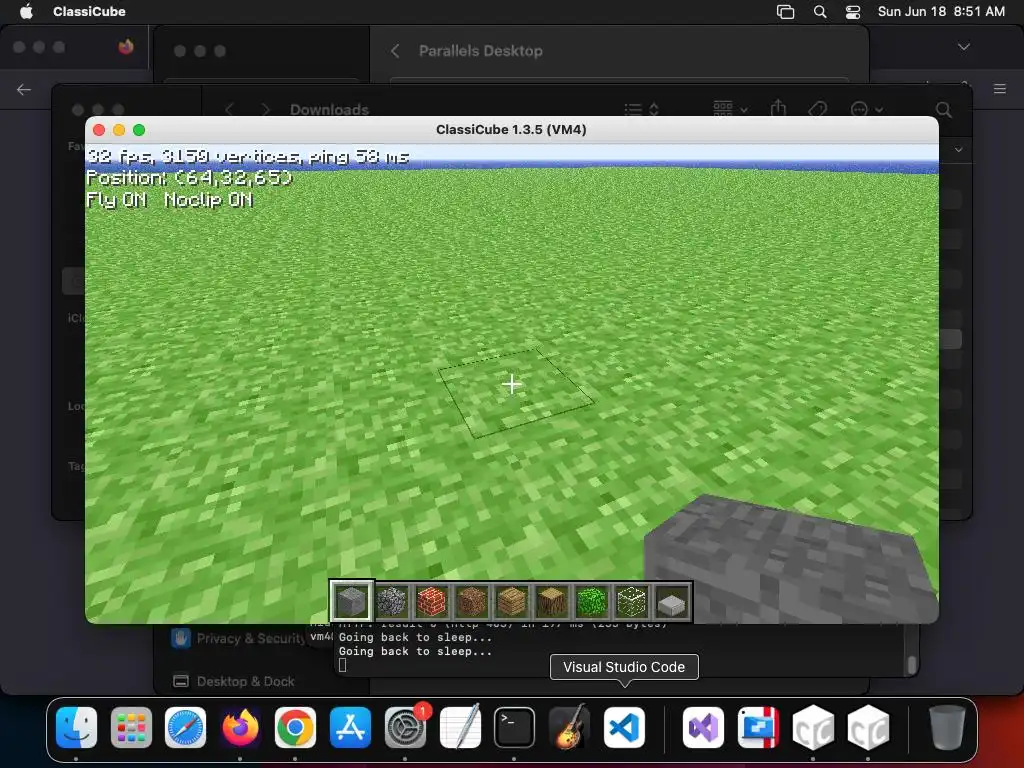Select Privacy & Security in System Settings sidebar
This screenshot has width=1024, height=768.
(239, 638)
